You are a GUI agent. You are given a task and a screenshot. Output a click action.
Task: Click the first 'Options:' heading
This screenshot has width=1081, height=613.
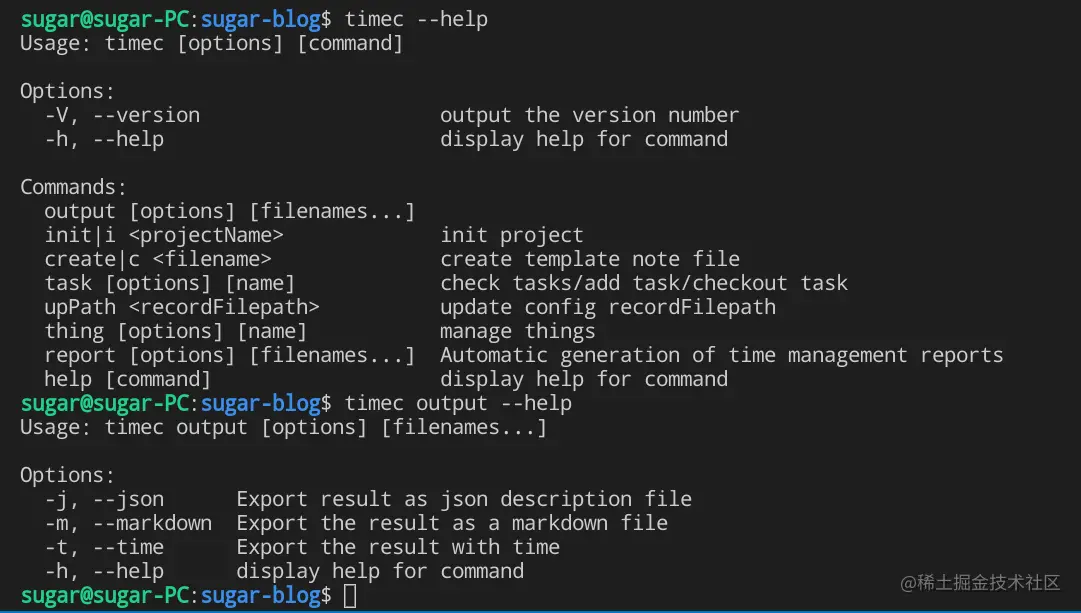pyautogui.click(x=68, y=91)
